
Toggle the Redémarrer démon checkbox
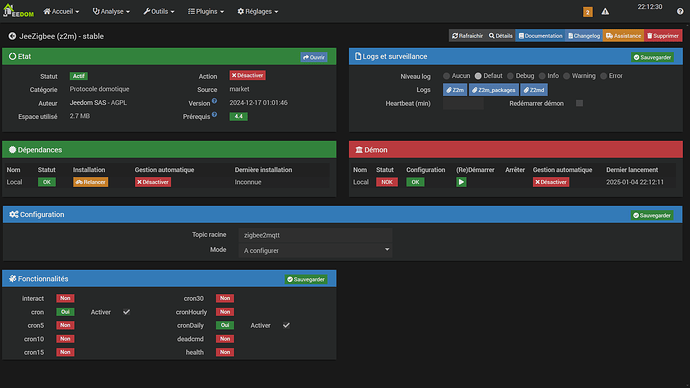click(x=579, y=103)
